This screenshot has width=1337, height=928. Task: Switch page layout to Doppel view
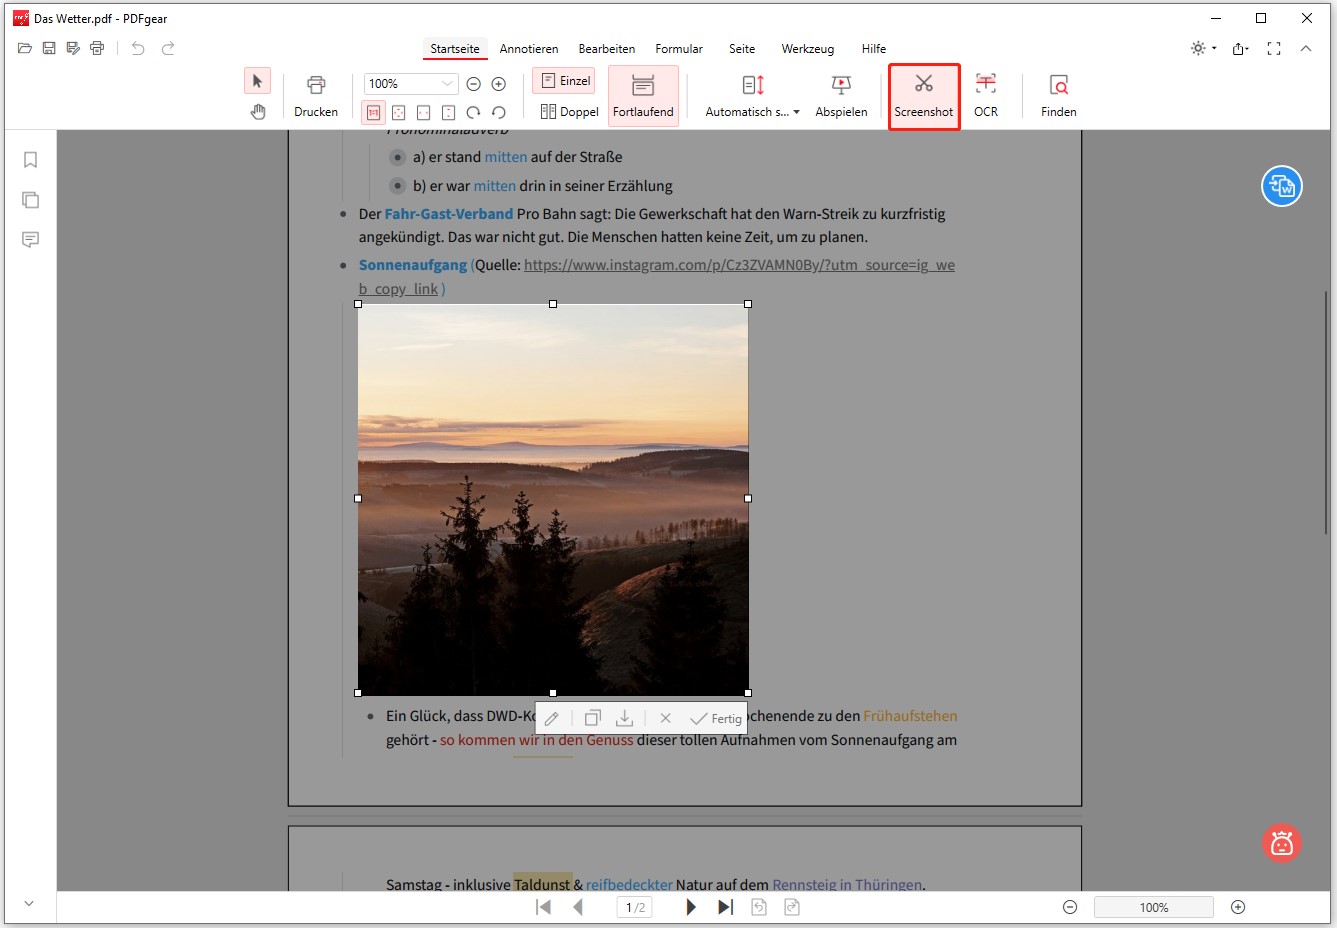(x=569, y=111)
